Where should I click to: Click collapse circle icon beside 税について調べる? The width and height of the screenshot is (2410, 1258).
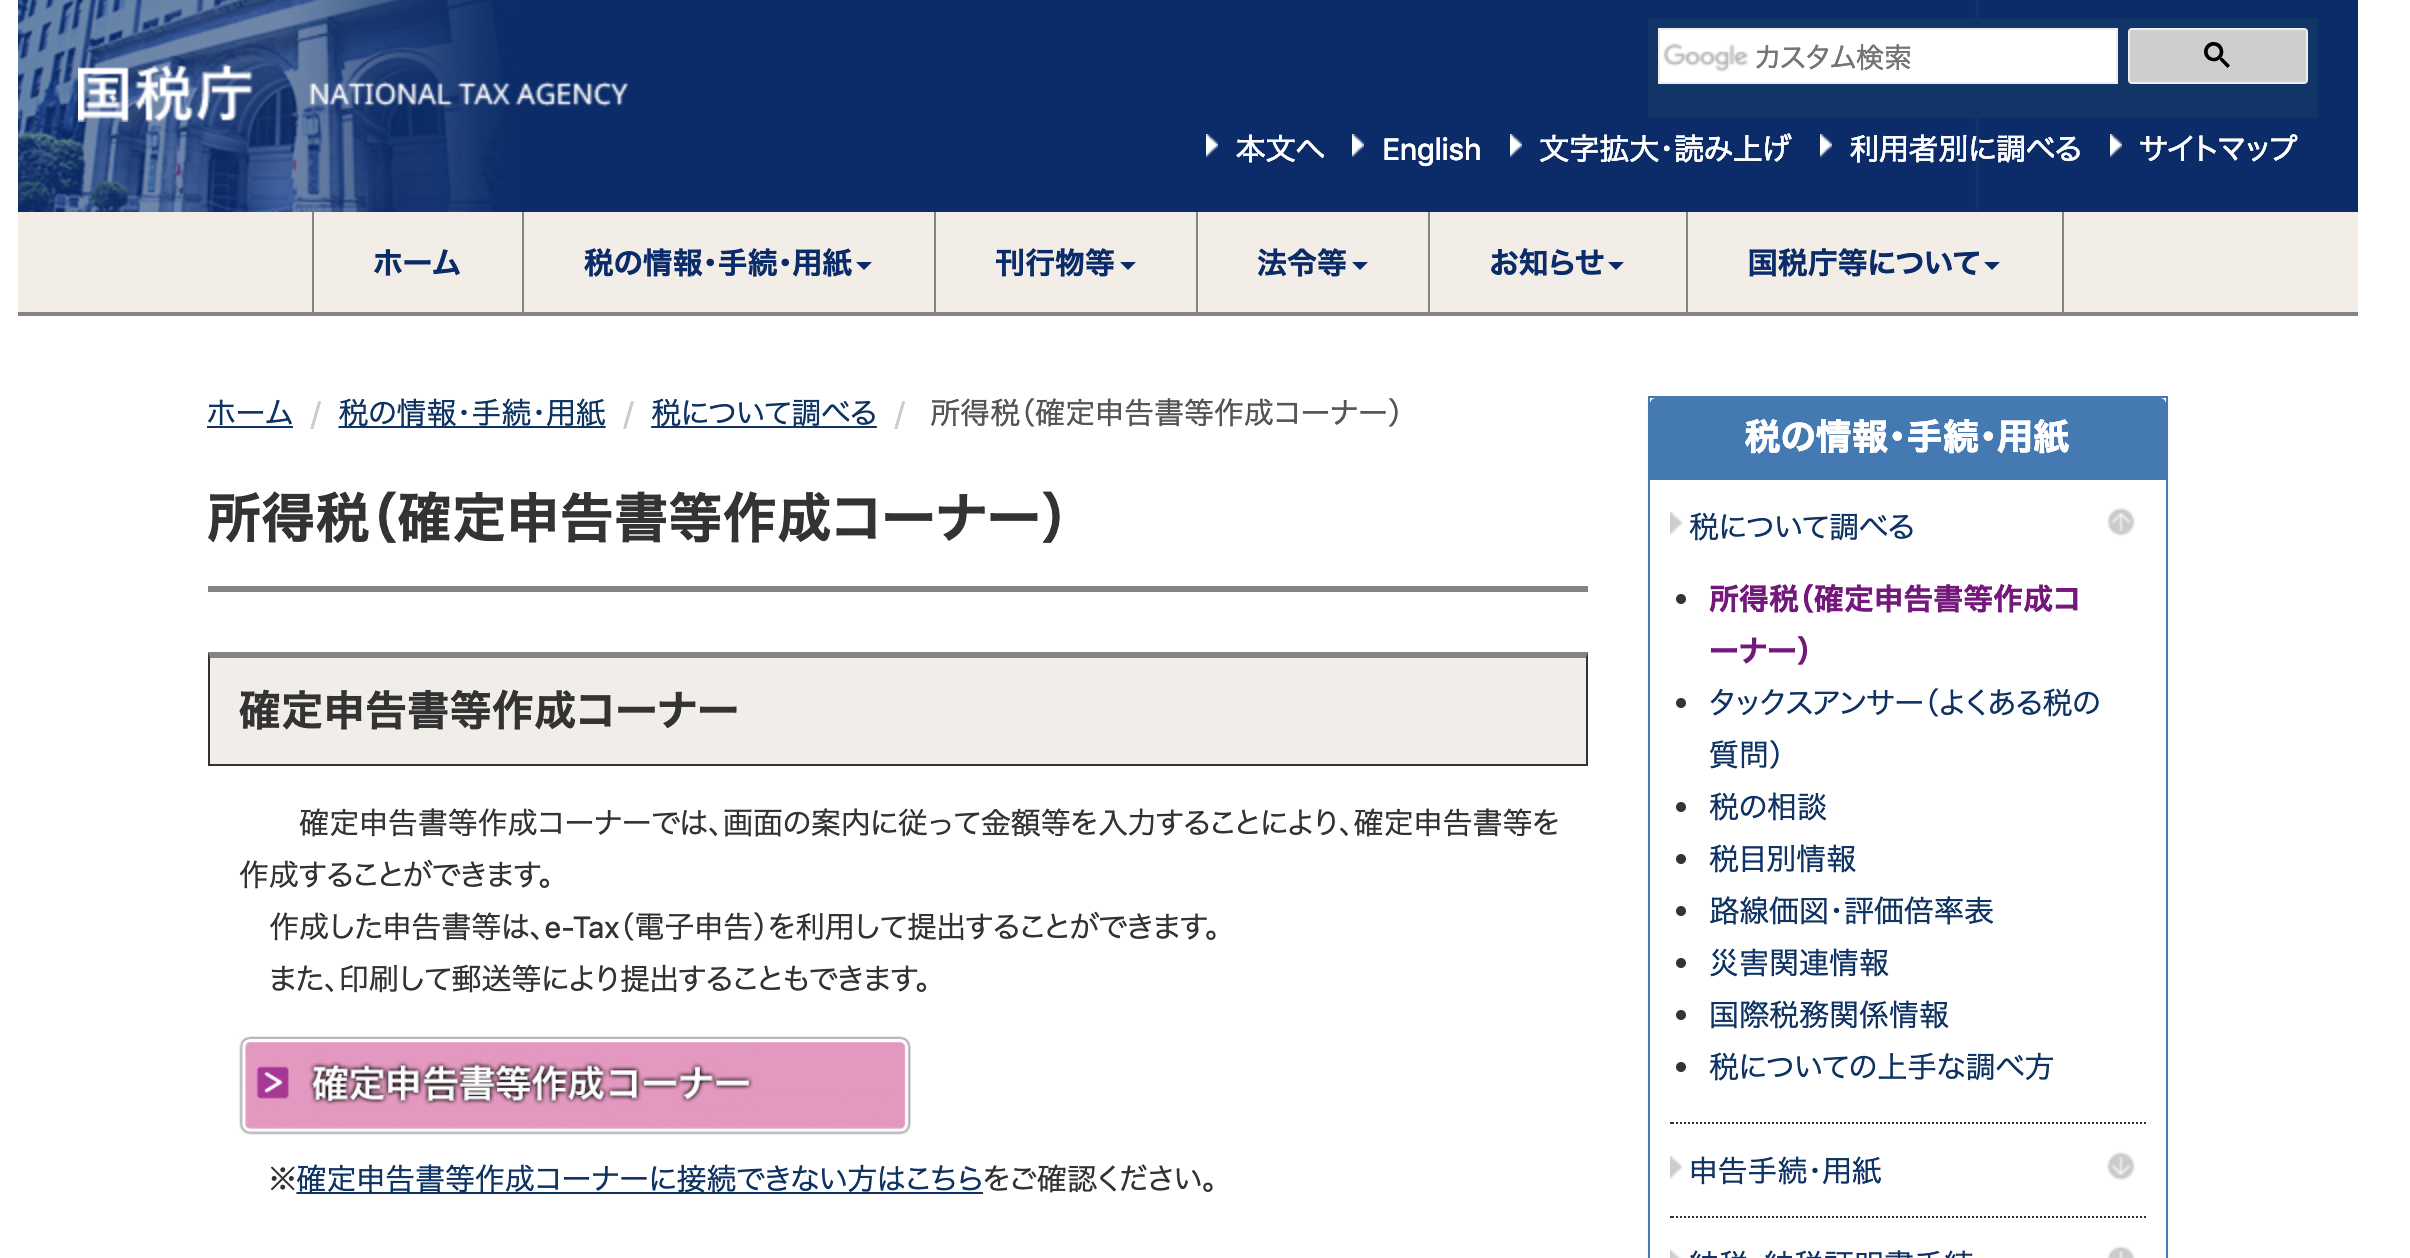click(x=2121, y=522)
